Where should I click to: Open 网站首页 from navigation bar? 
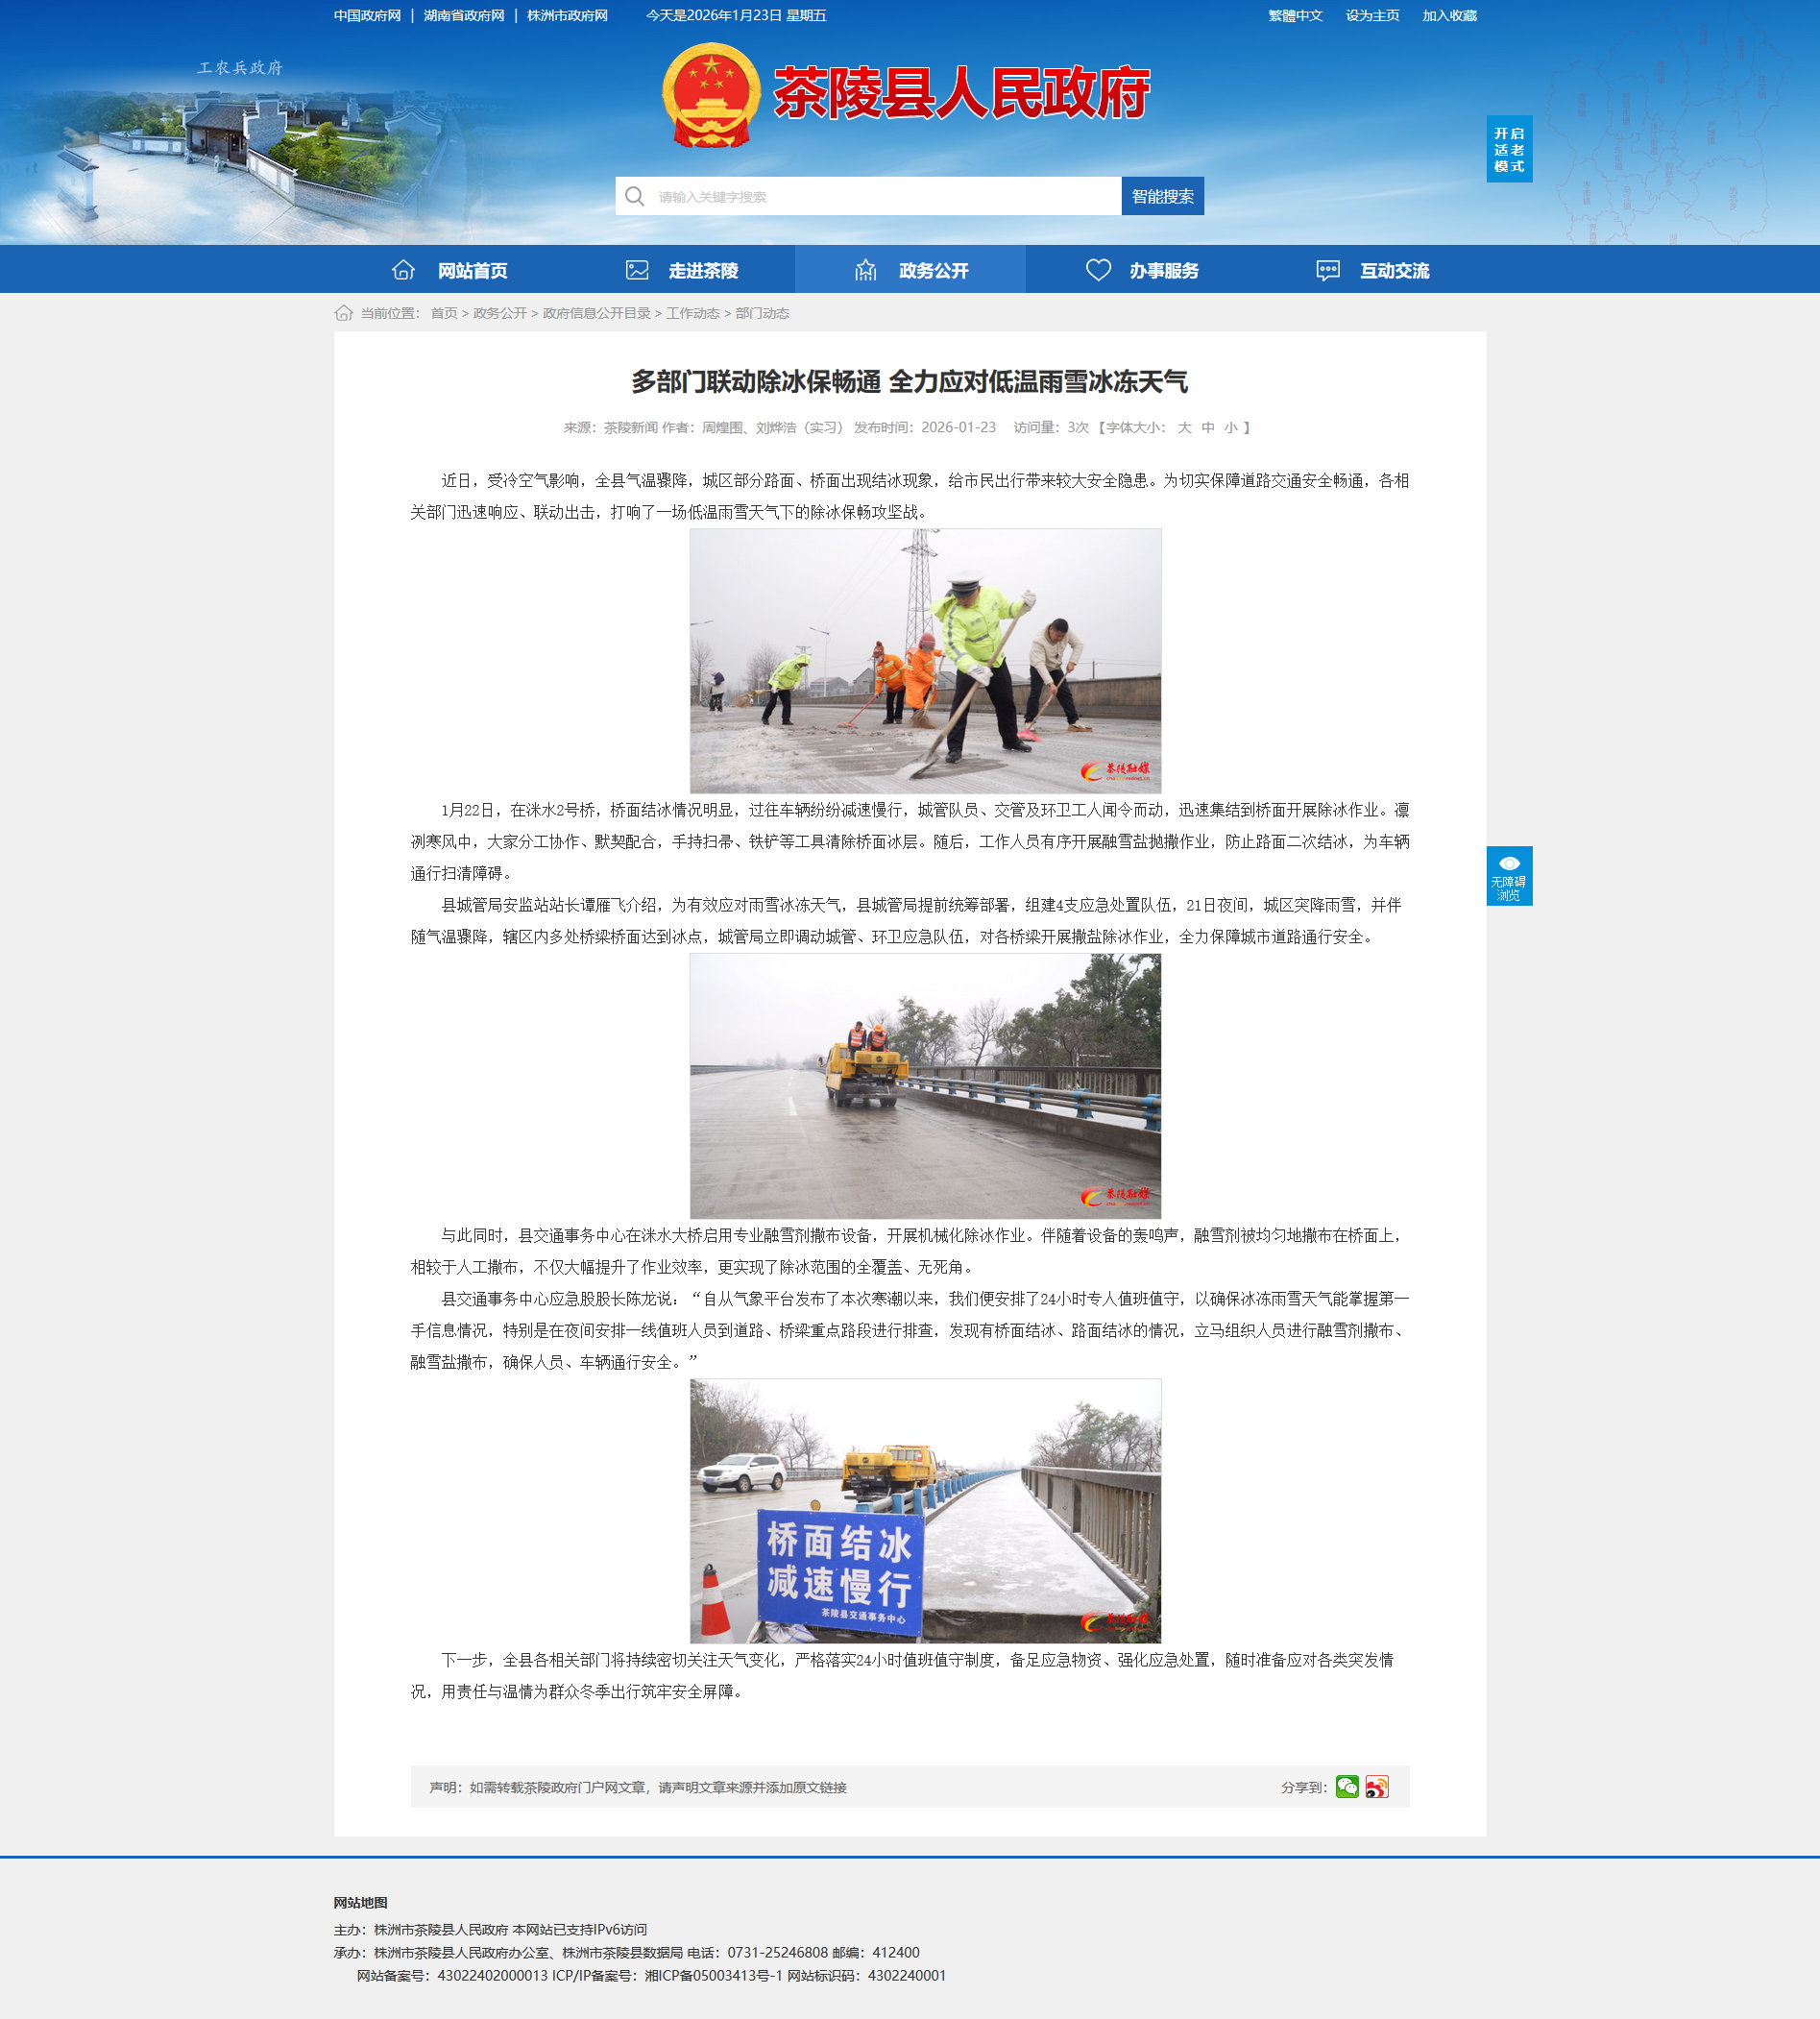(x=472, y=270)
